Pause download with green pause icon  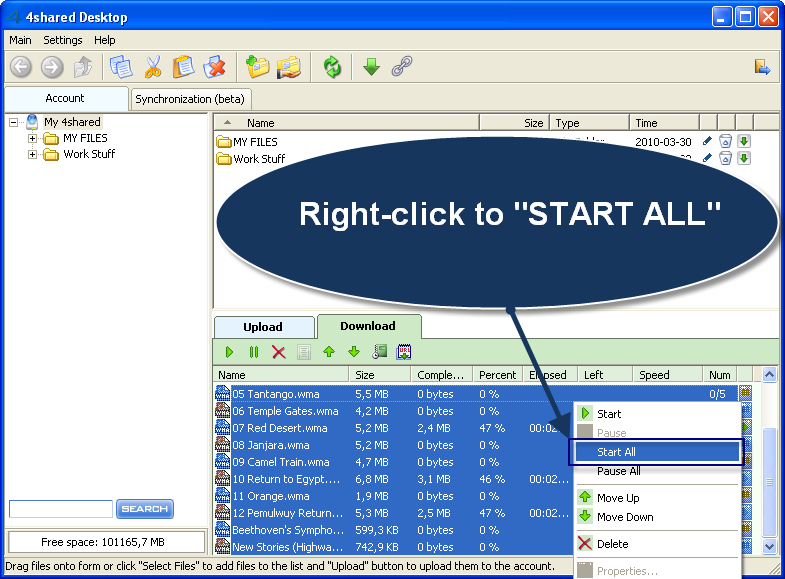click(254, 352)
